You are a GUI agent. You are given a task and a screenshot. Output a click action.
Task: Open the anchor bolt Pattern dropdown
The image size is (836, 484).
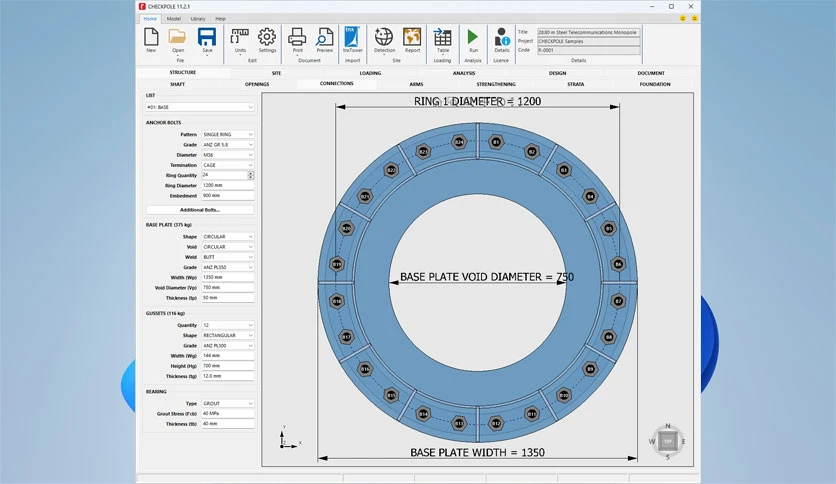pos(228,134)
